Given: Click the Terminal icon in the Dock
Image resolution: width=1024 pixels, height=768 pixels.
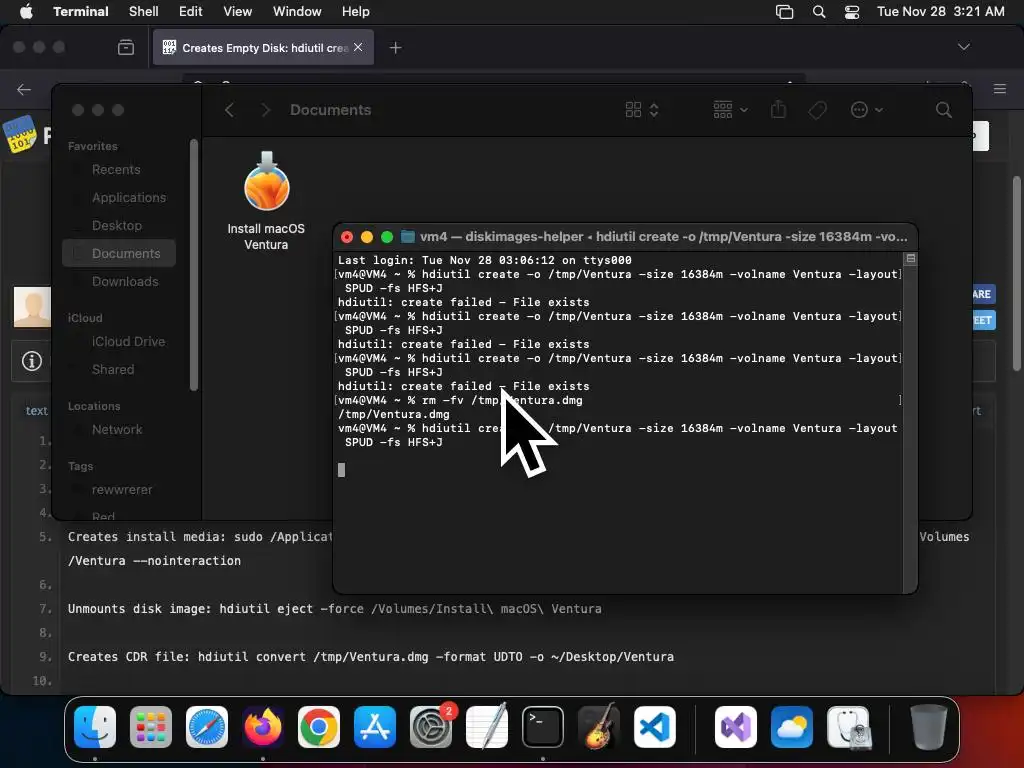Looking at the screenshot, I should pos(543,727).
